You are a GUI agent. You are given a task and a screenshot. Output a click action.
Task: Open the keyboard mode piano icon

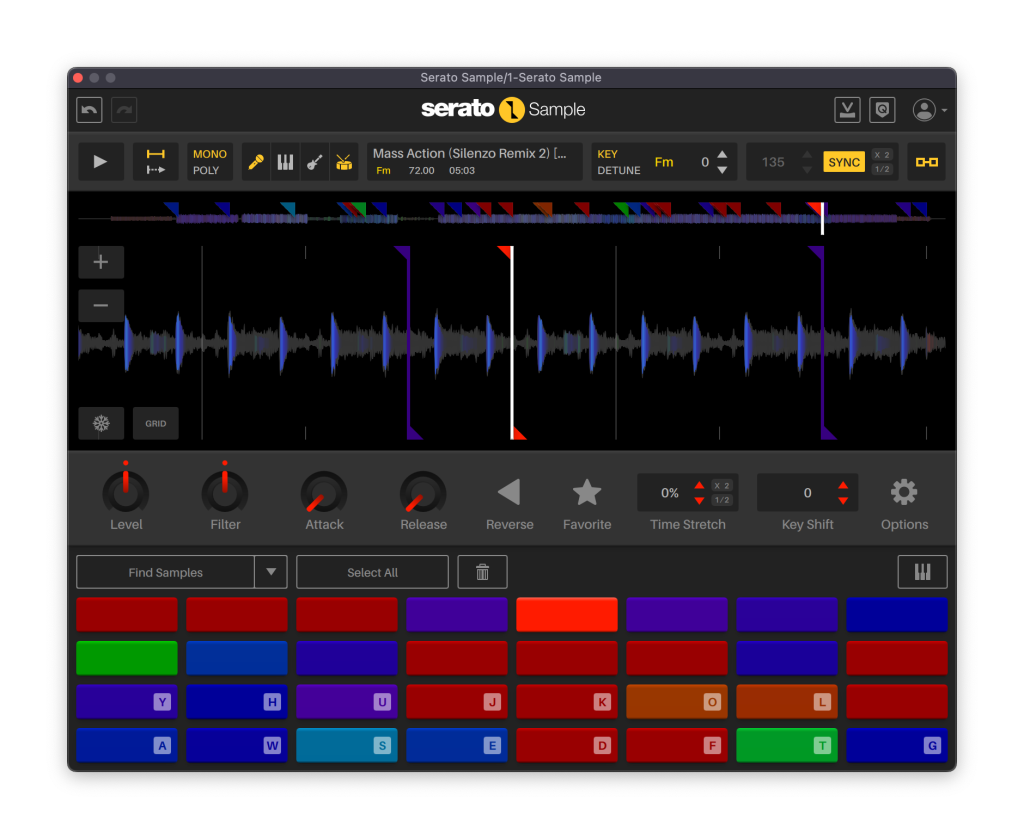coord(922,572)
